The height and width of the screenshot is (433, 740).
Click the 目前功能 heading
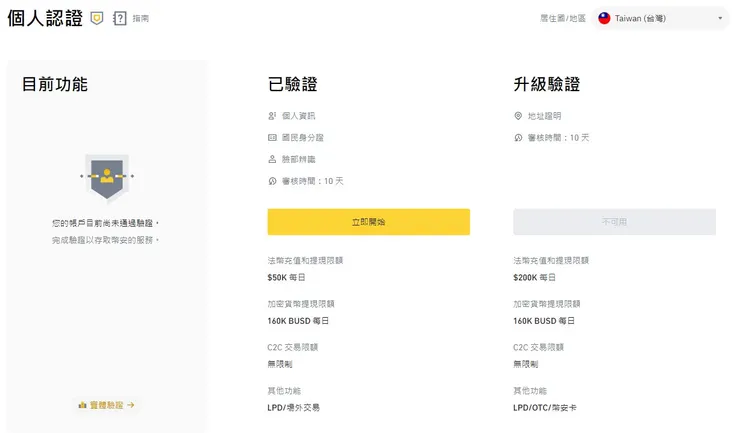[x=55, y=85]
